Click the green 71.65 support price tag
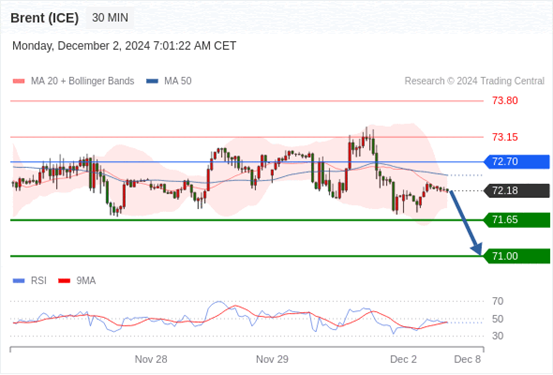The height and width of the screenshot is (375, 553). click(x=517, y=220)
